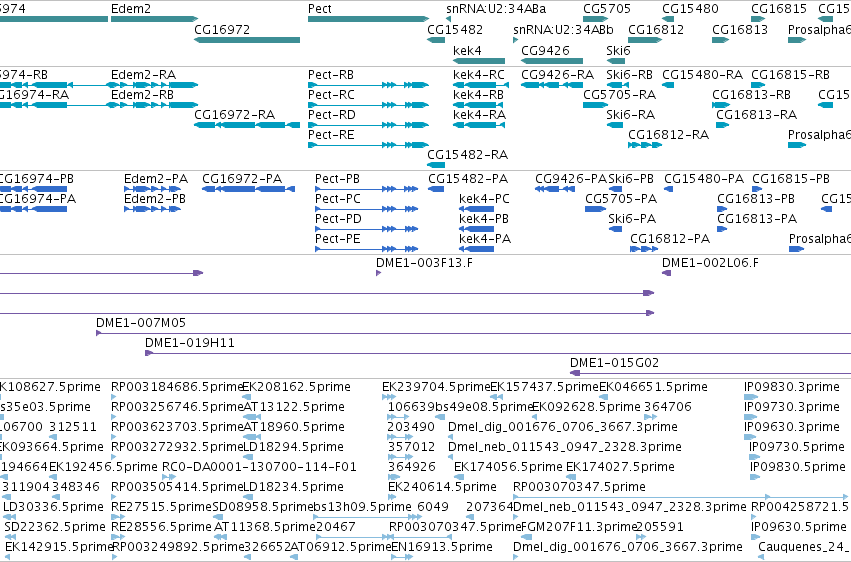The height and width of the screenshot is (562, 851).
Task: Open the Edem2-RA transcript
Action: click(154, 85)
